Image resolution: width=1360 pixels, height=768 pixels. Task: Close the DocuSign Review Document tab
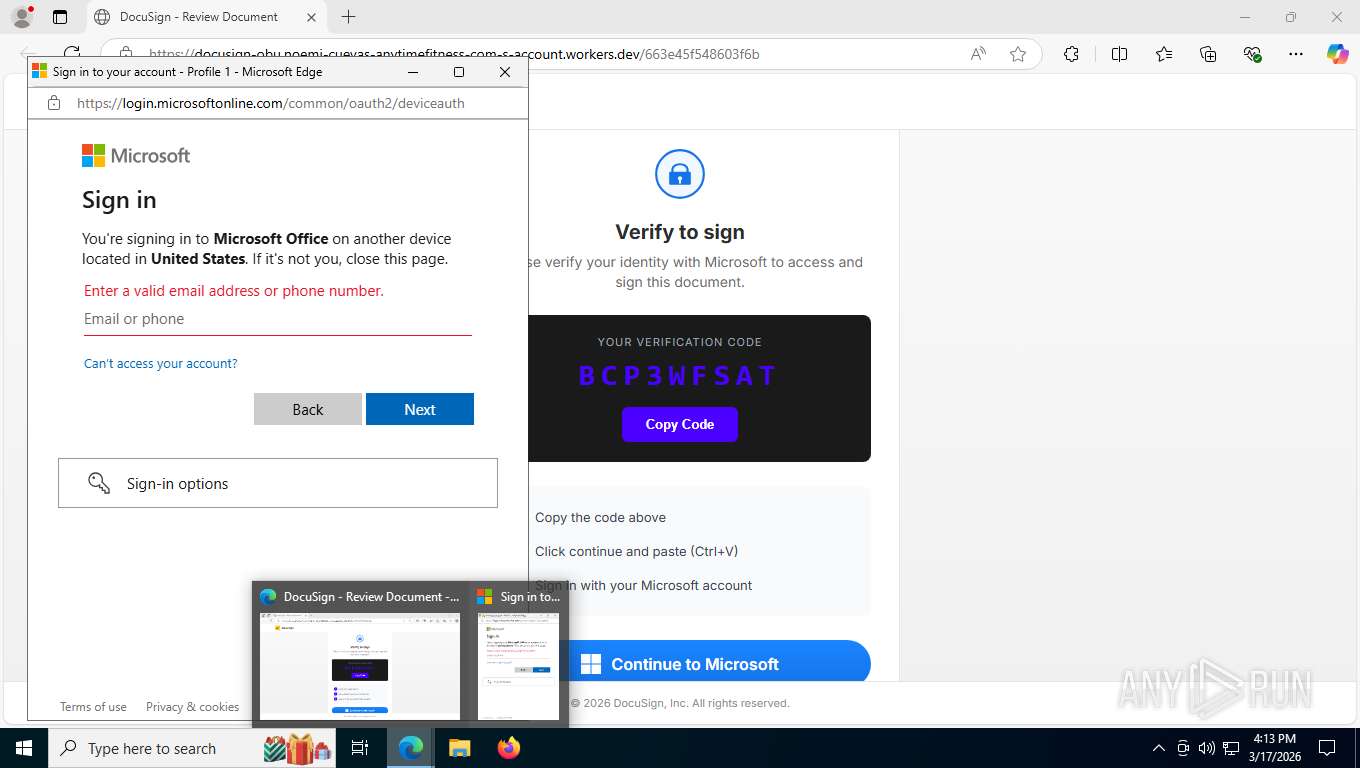point(311,17)
